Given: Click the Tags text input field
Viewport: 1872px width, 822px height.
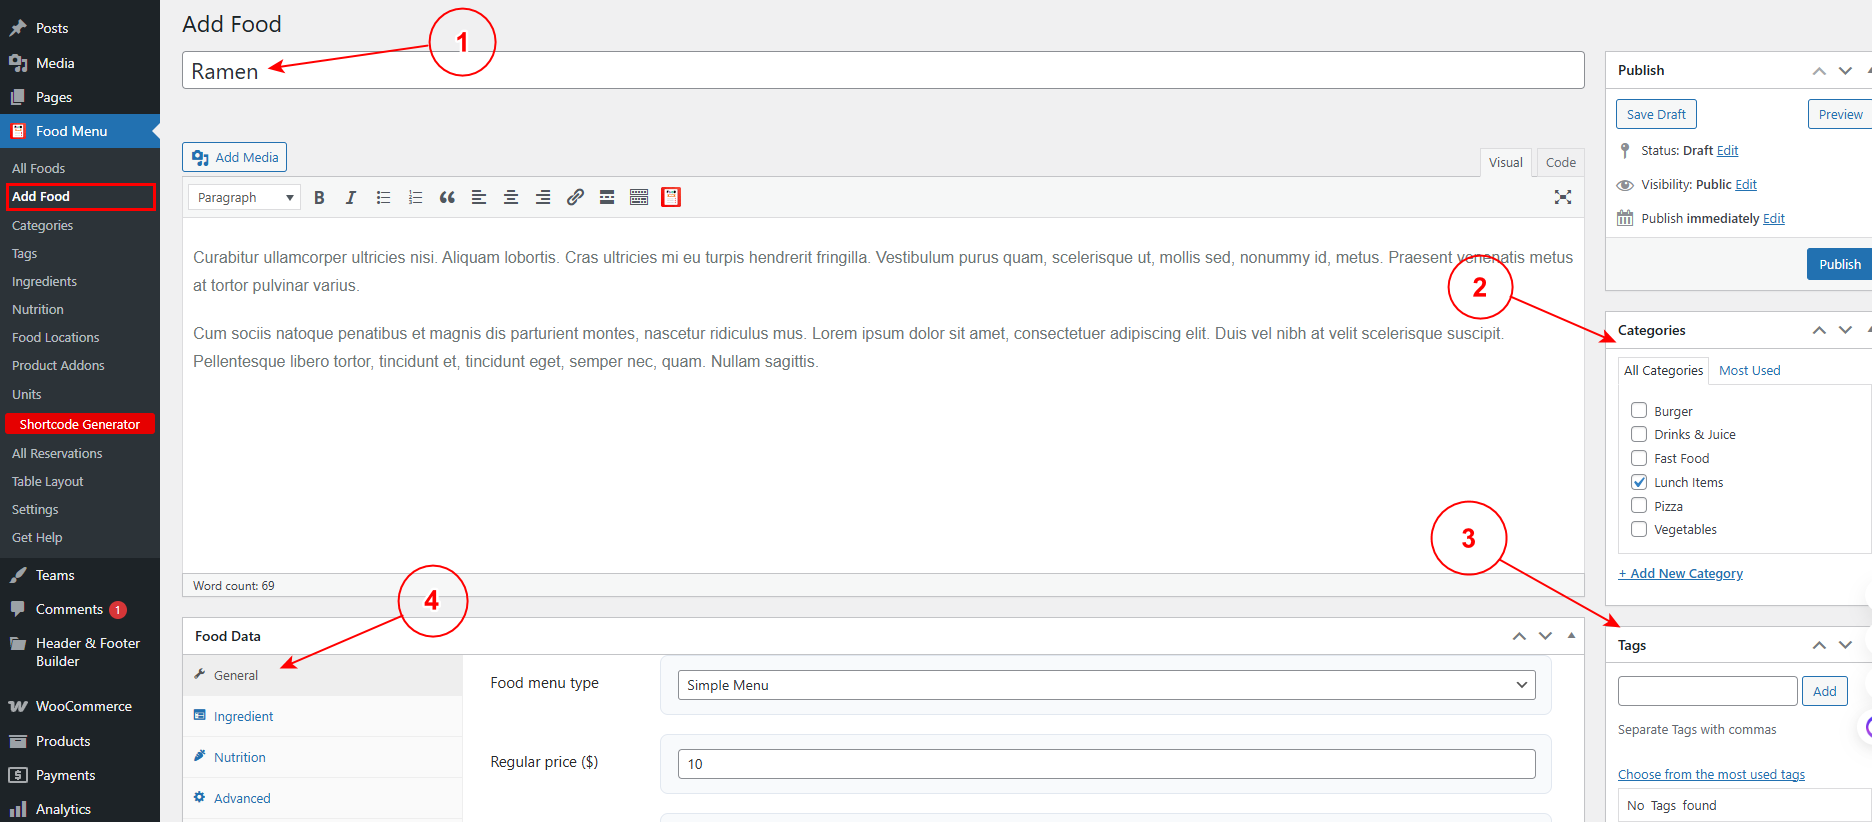Looking at the screenshot, I should (x=1707, y=691).
